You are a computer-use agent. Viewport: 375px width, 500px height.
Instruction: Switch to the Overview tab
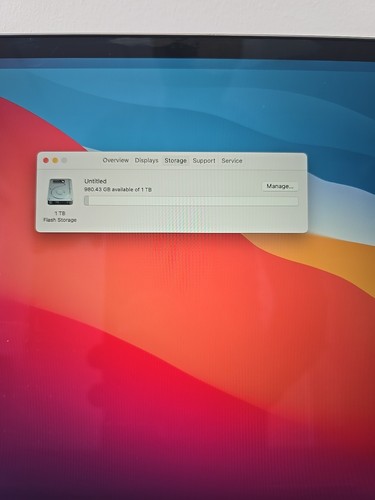point(116,160)
